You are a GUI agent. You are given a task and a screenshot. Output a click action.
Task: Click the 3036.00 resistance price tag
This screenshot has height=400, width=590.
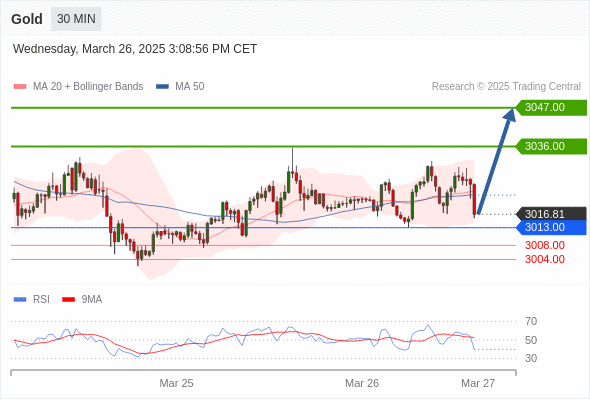click(x=551, y=146)
